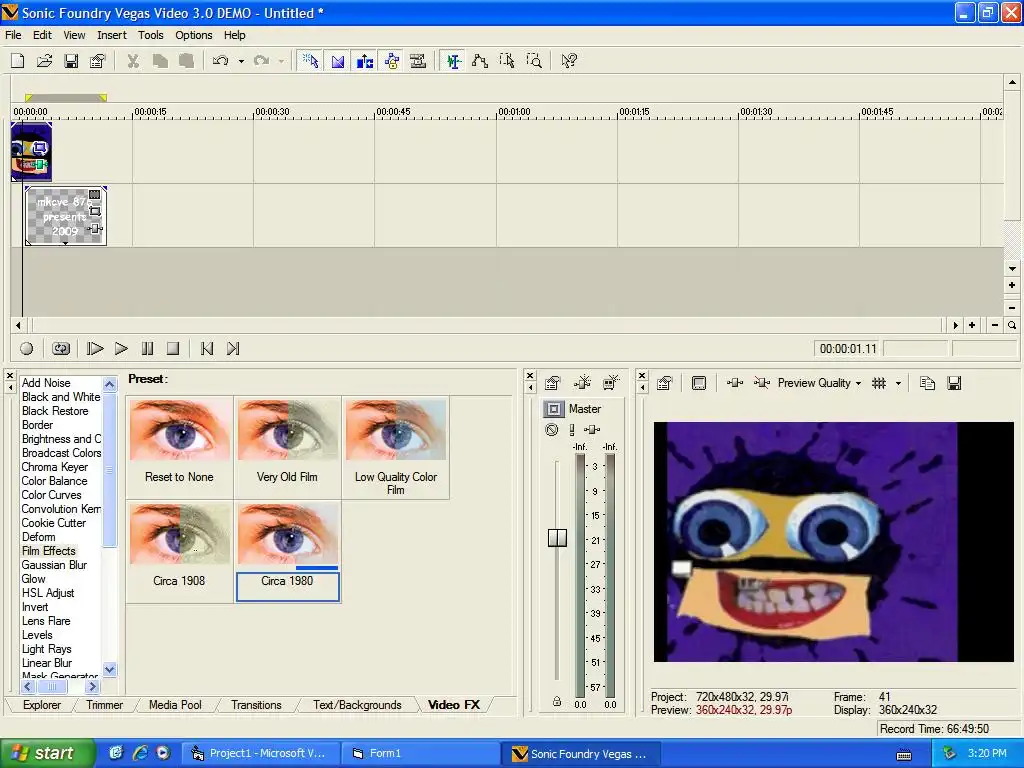
Task: Toggle Enable Snapping in main toolbar
Action: pyautogui.click(x=310, y=61)
